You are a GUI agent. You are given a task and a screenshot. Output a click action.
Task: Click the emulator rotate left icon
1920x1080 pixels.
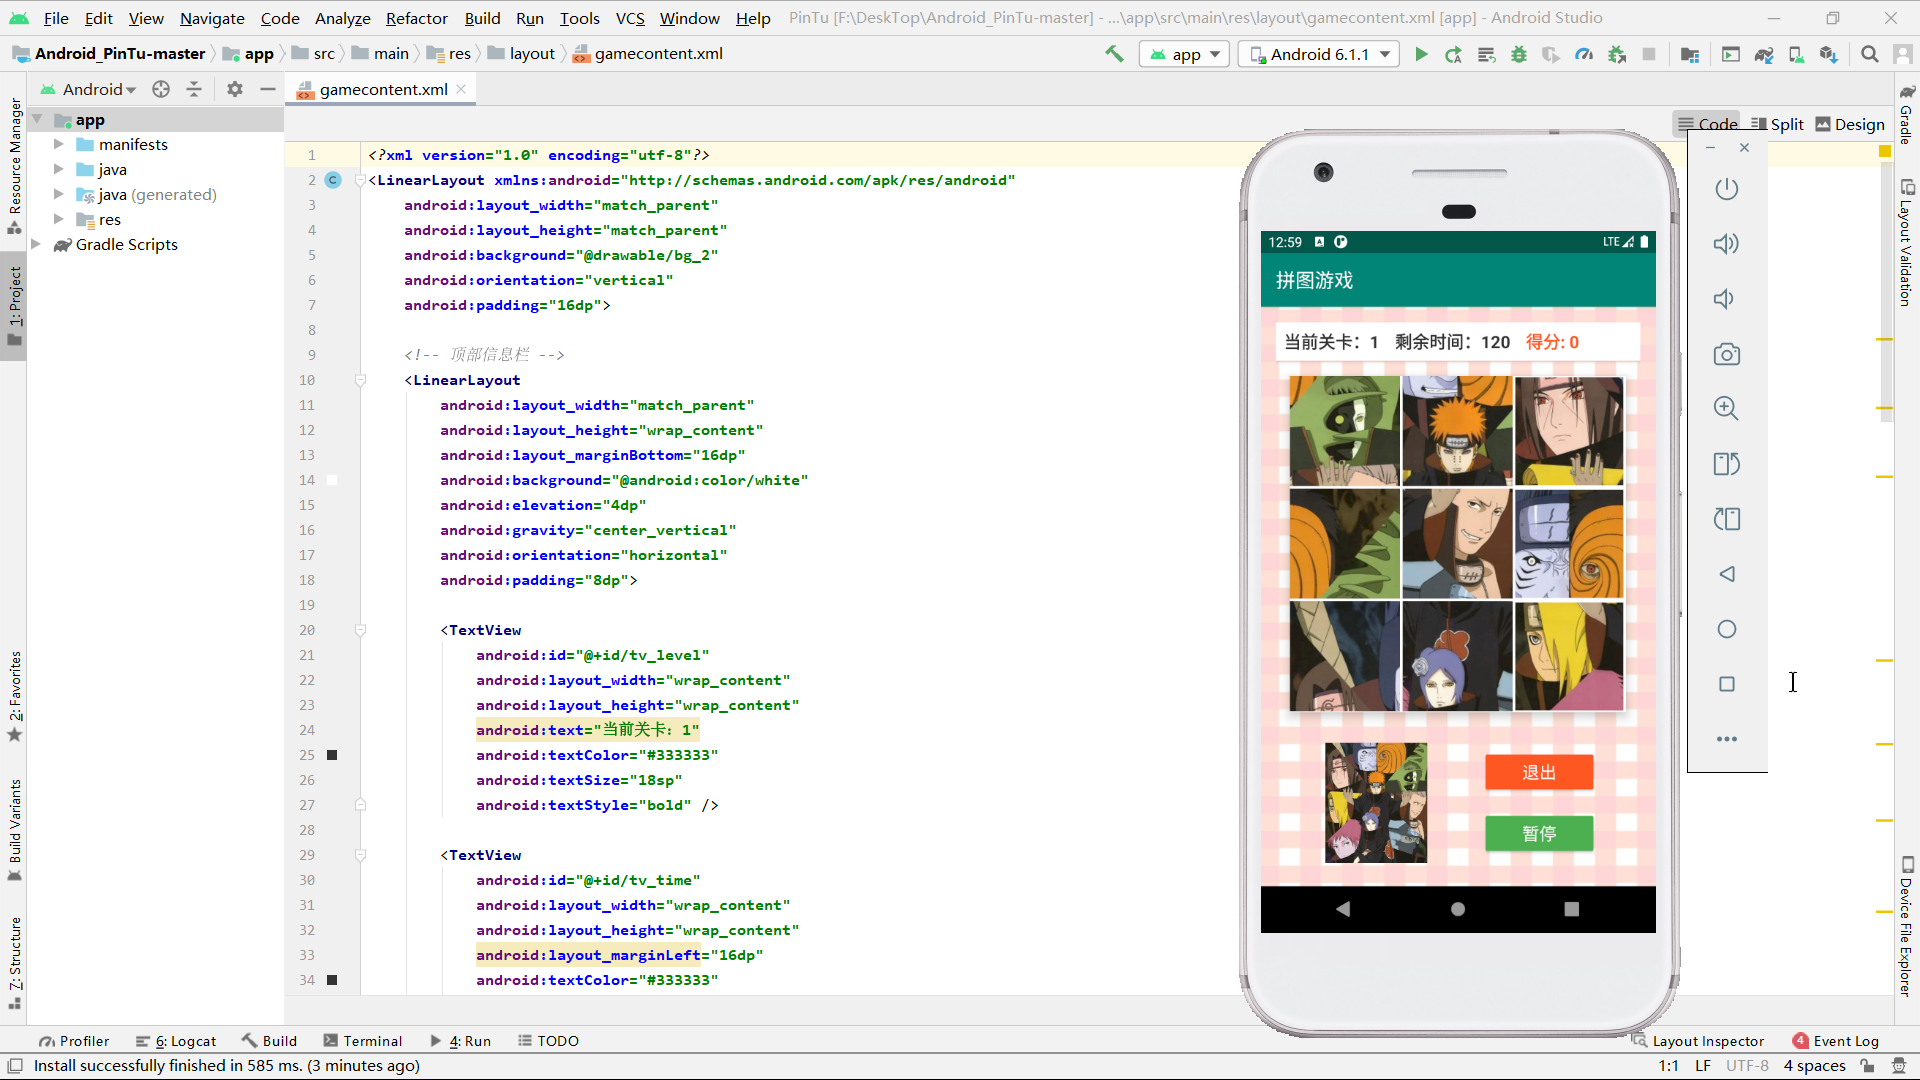pos(1727,464)
